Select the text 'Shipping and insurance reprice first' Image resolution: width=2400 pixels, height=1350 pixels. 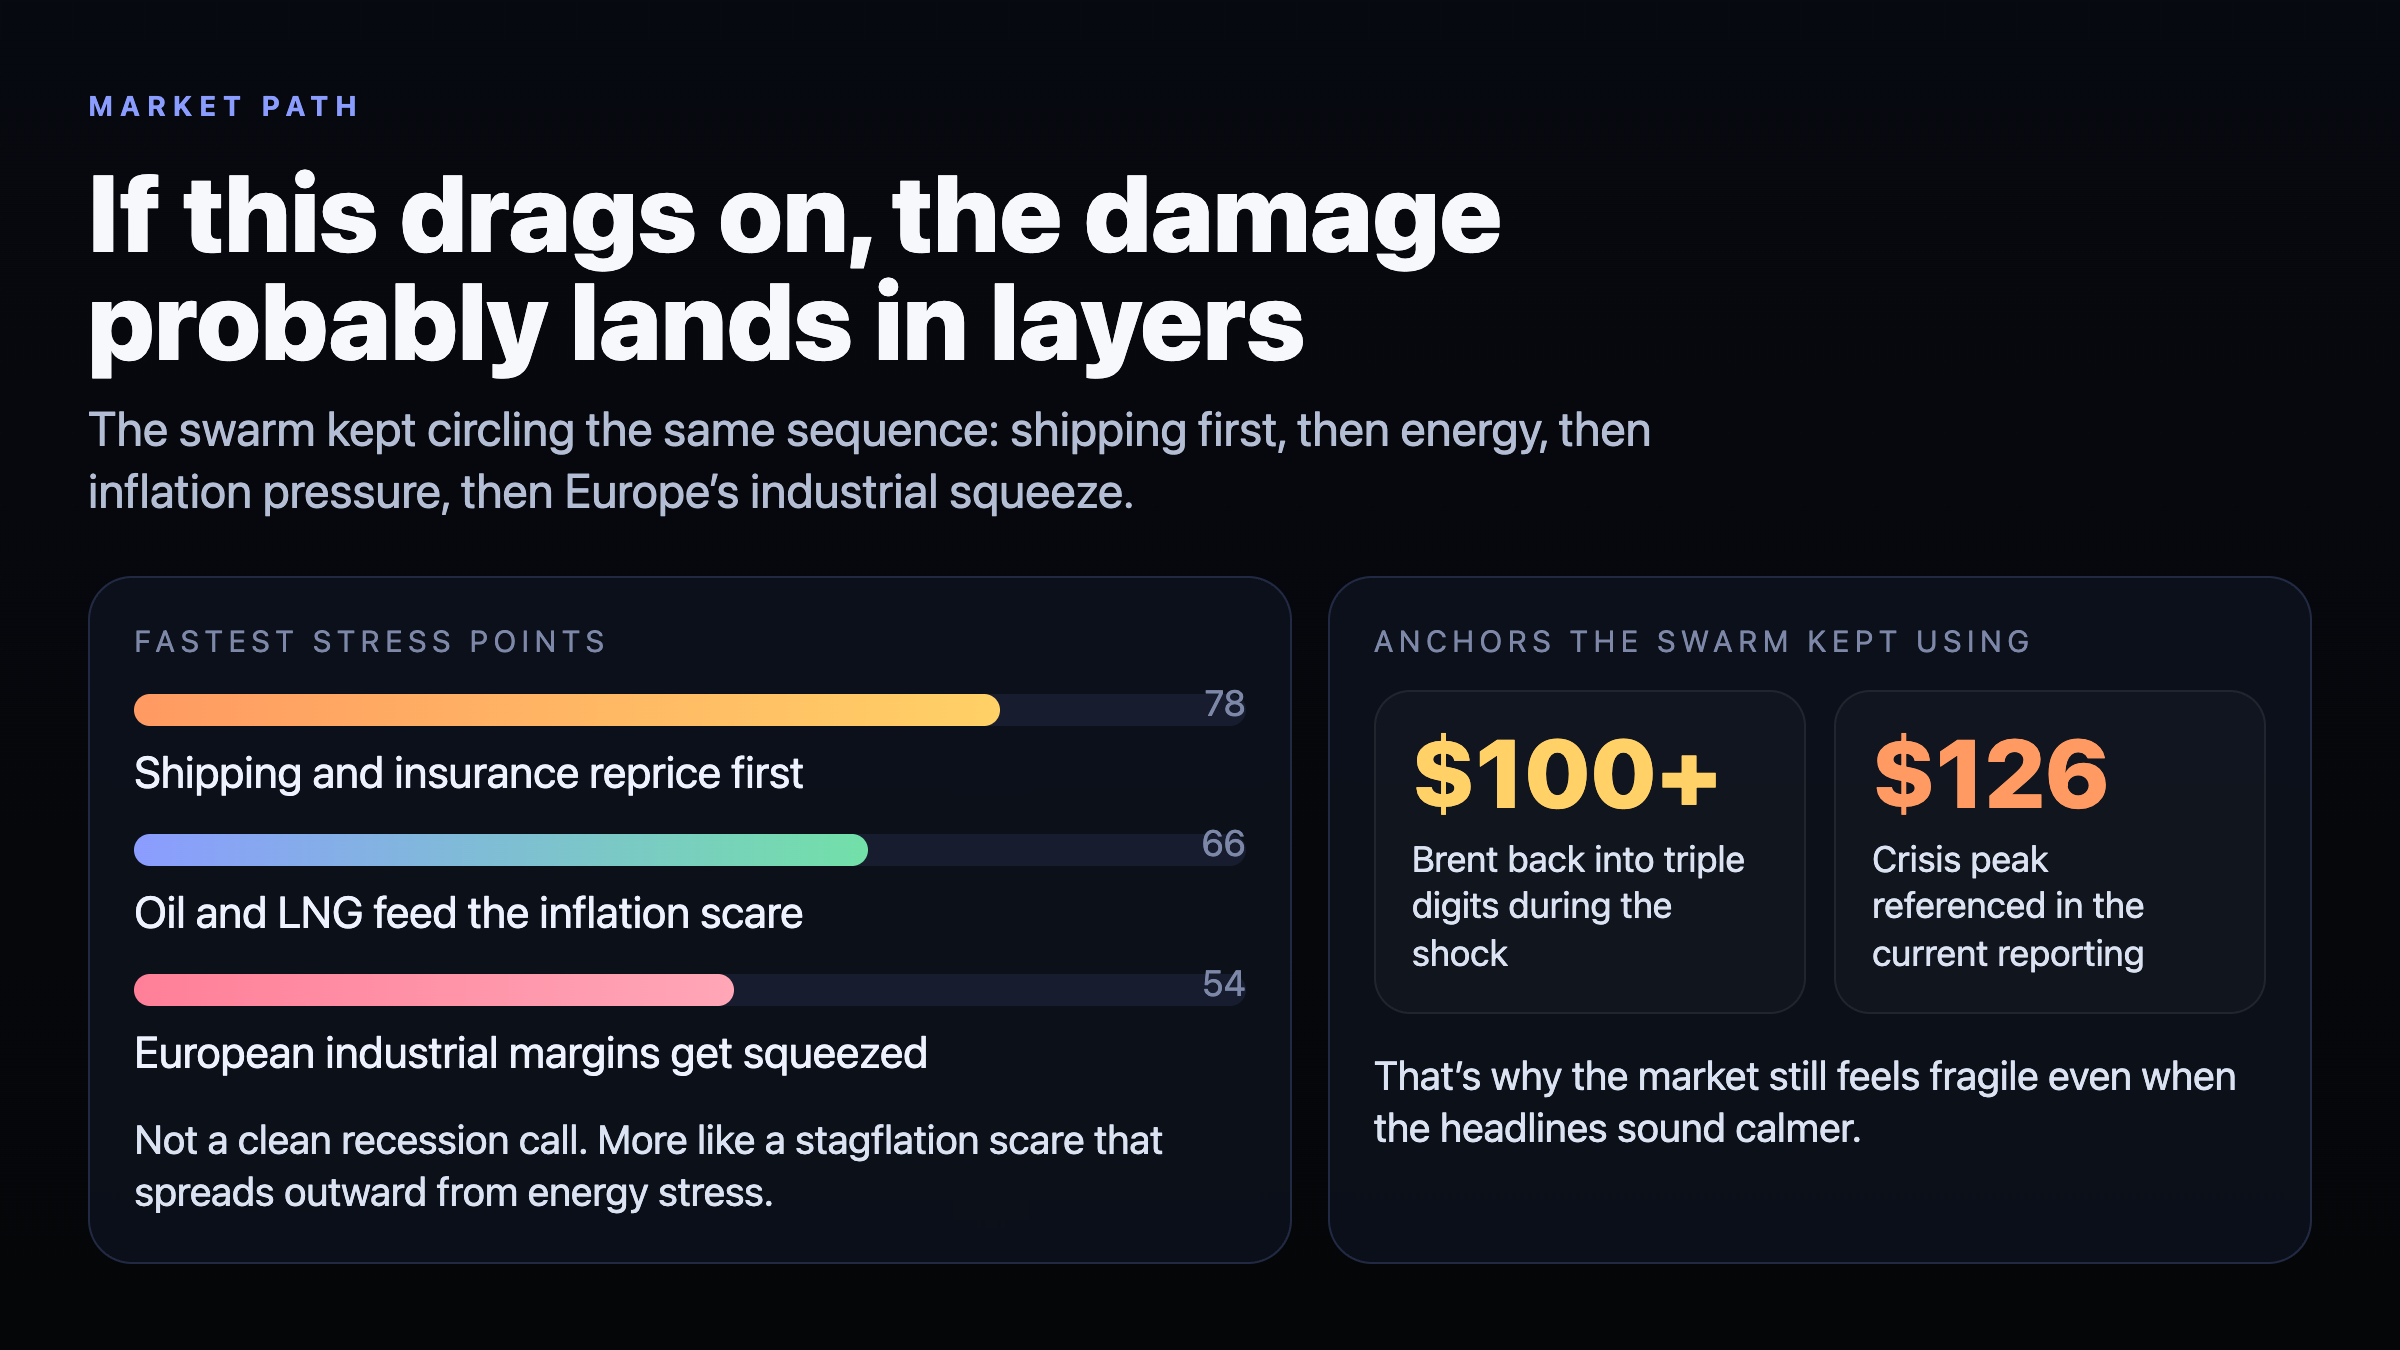click(468, 773)
